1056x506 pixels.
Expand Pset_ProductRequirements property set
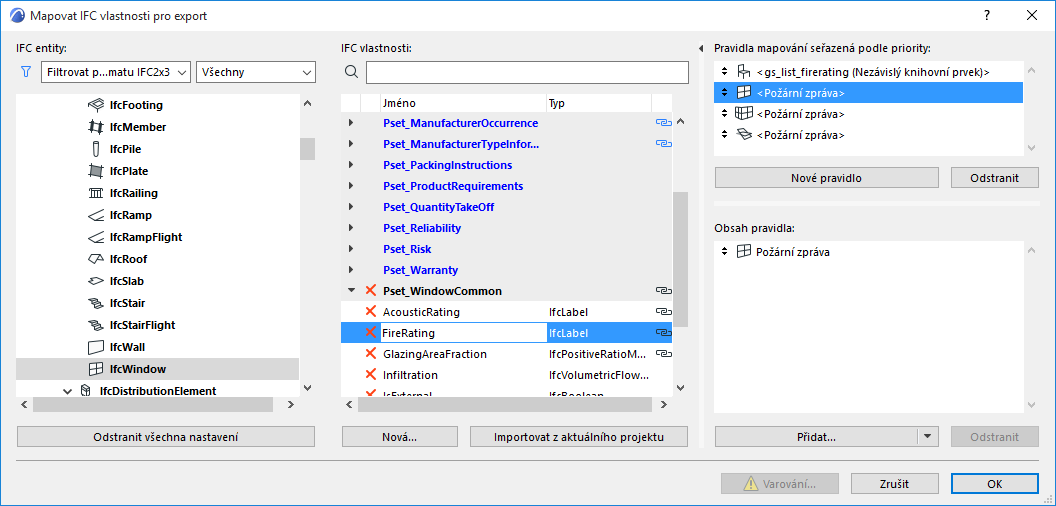351,186
